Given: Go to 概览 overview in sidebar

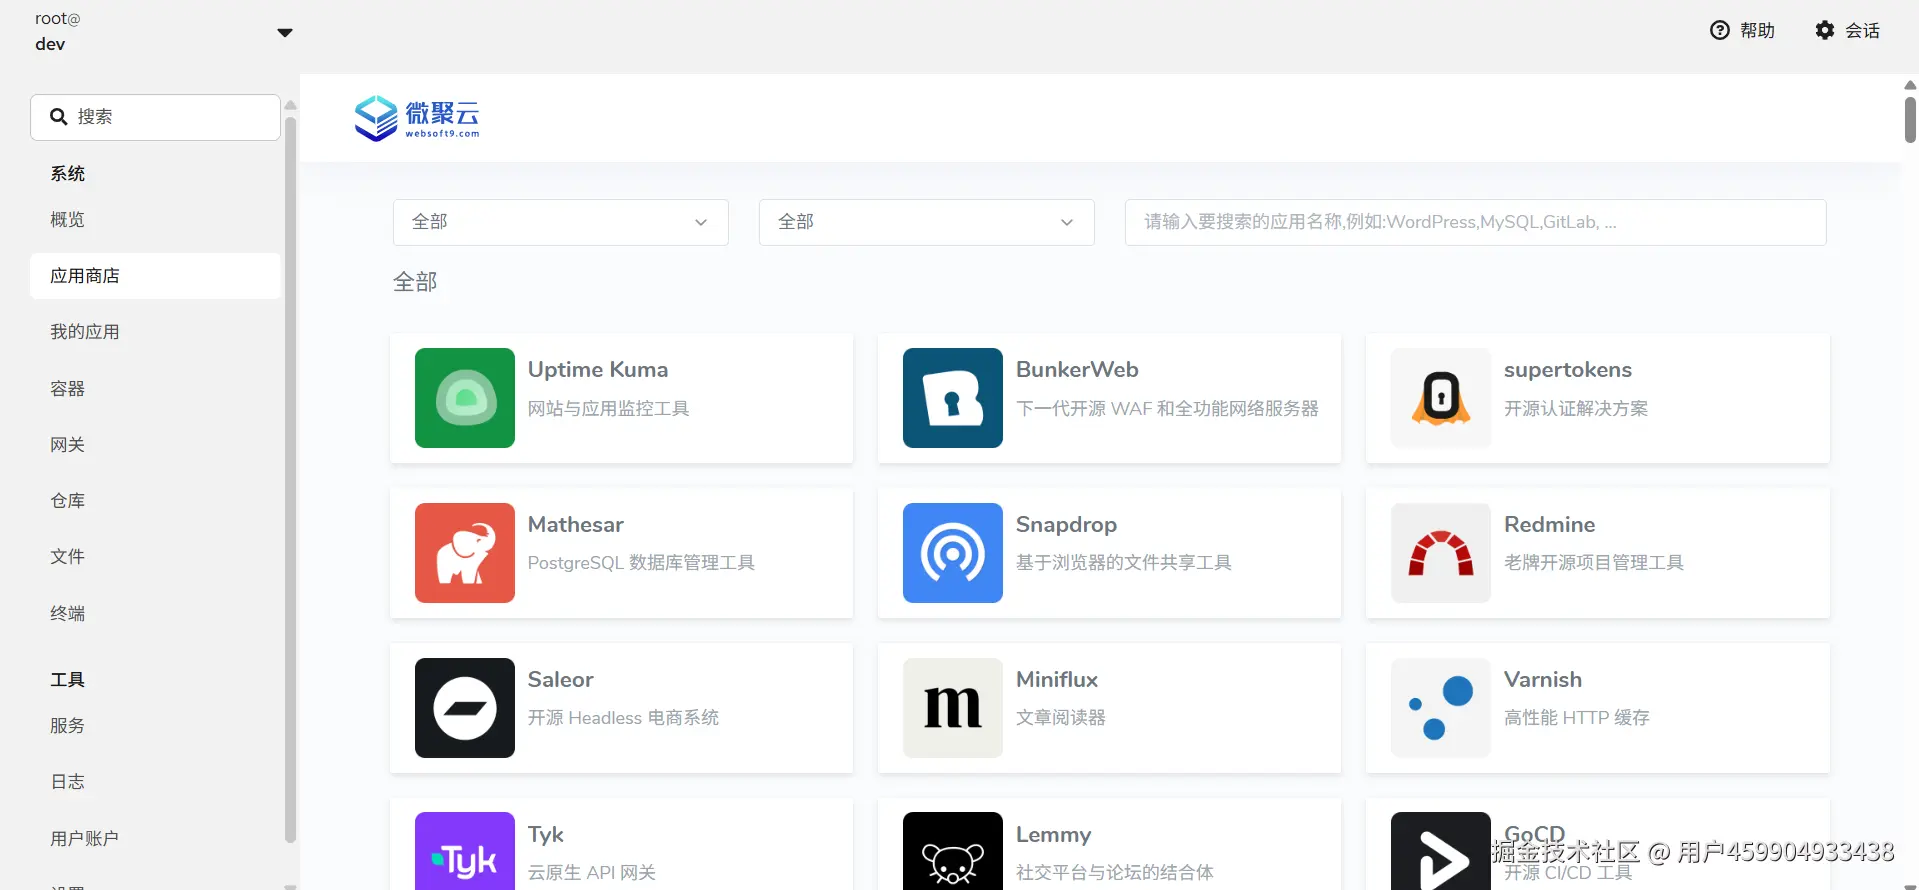Looking at the screenshot, I should pos(68,220).
